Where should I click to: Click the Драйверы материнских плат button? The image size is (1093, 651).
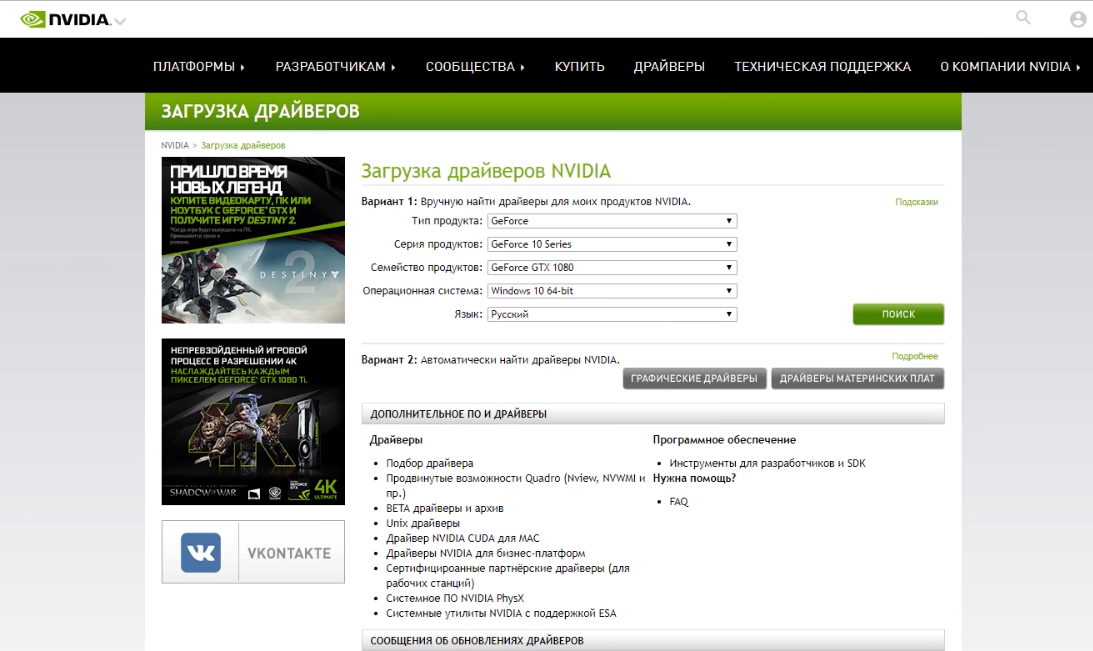point(857,378)
